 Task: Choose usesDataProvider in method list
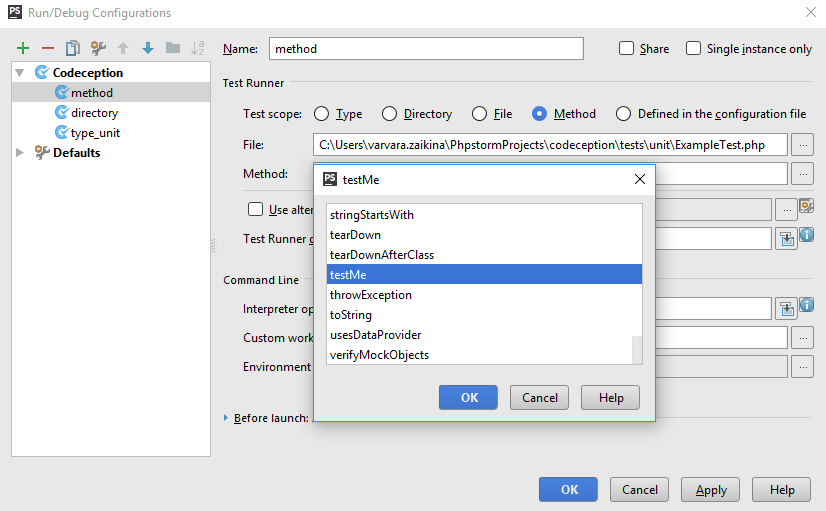479,335
